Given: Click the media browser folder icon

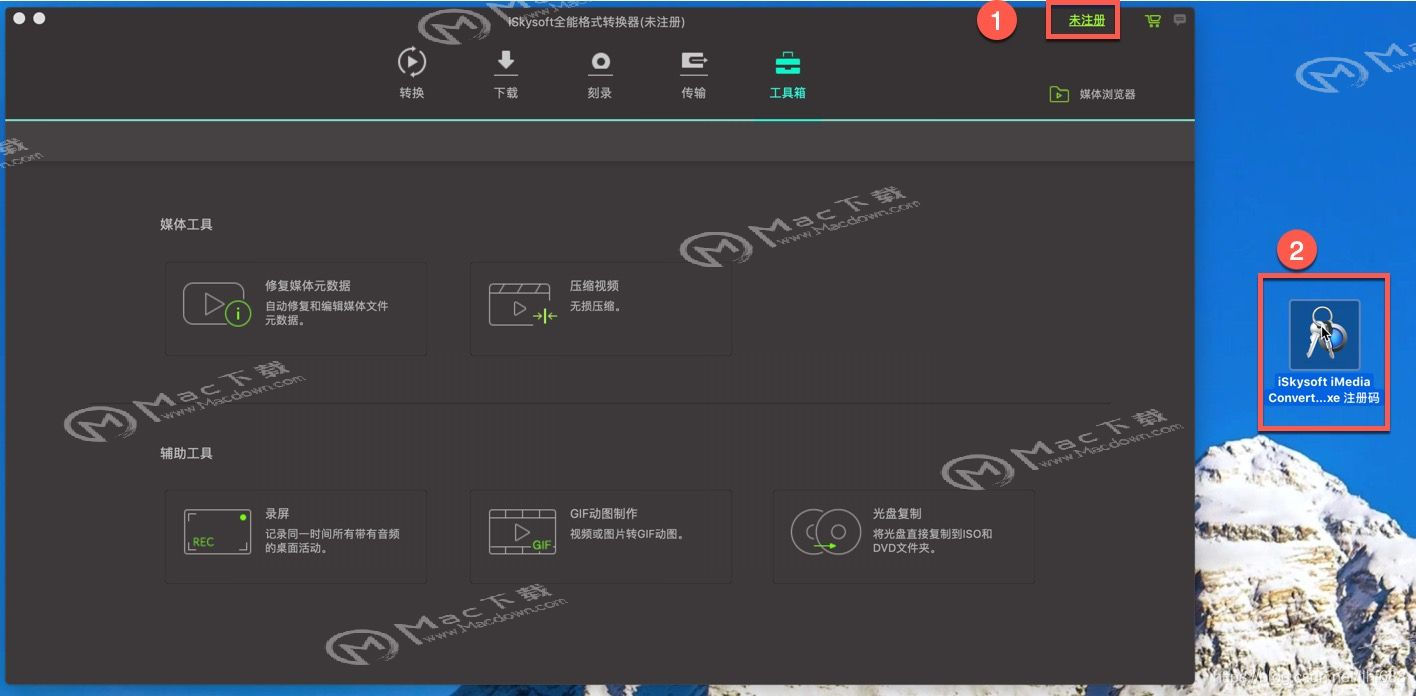Looking at the screenshot, I should pos(1059,94).
